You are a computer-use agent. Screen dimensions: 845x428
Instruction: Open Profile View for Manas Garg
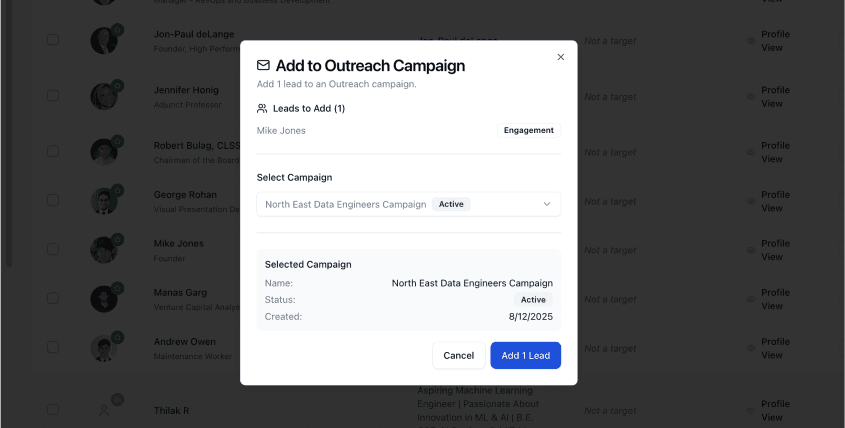click(774, 298)
